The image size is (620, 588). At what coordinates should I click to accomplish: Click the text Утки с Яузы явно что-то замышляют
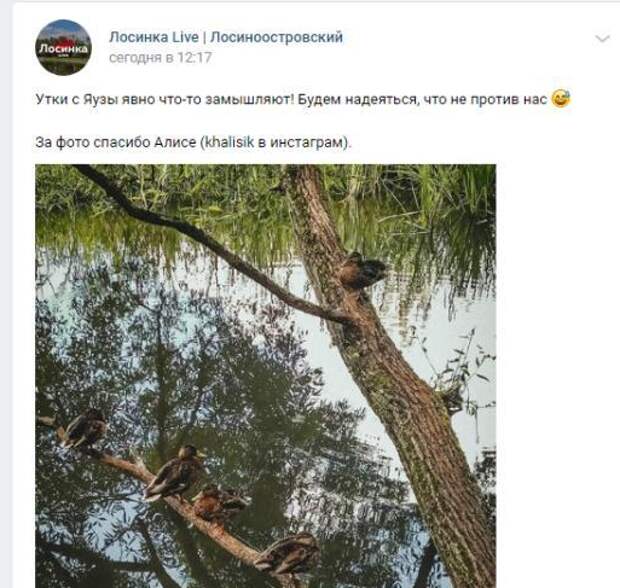(164, 99)
